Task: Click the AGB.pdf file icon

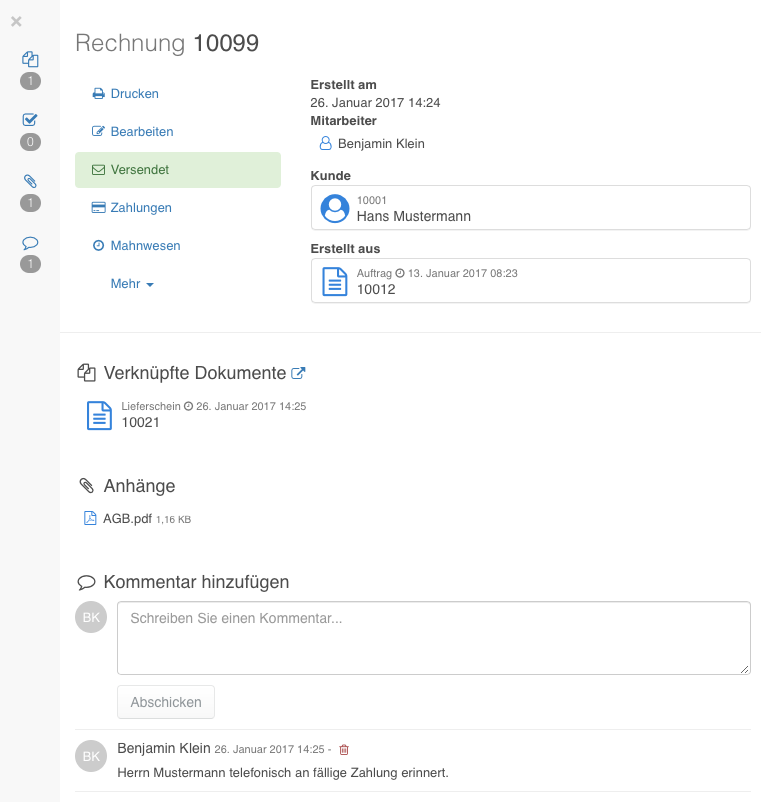Action: click(x=90, y=518)
